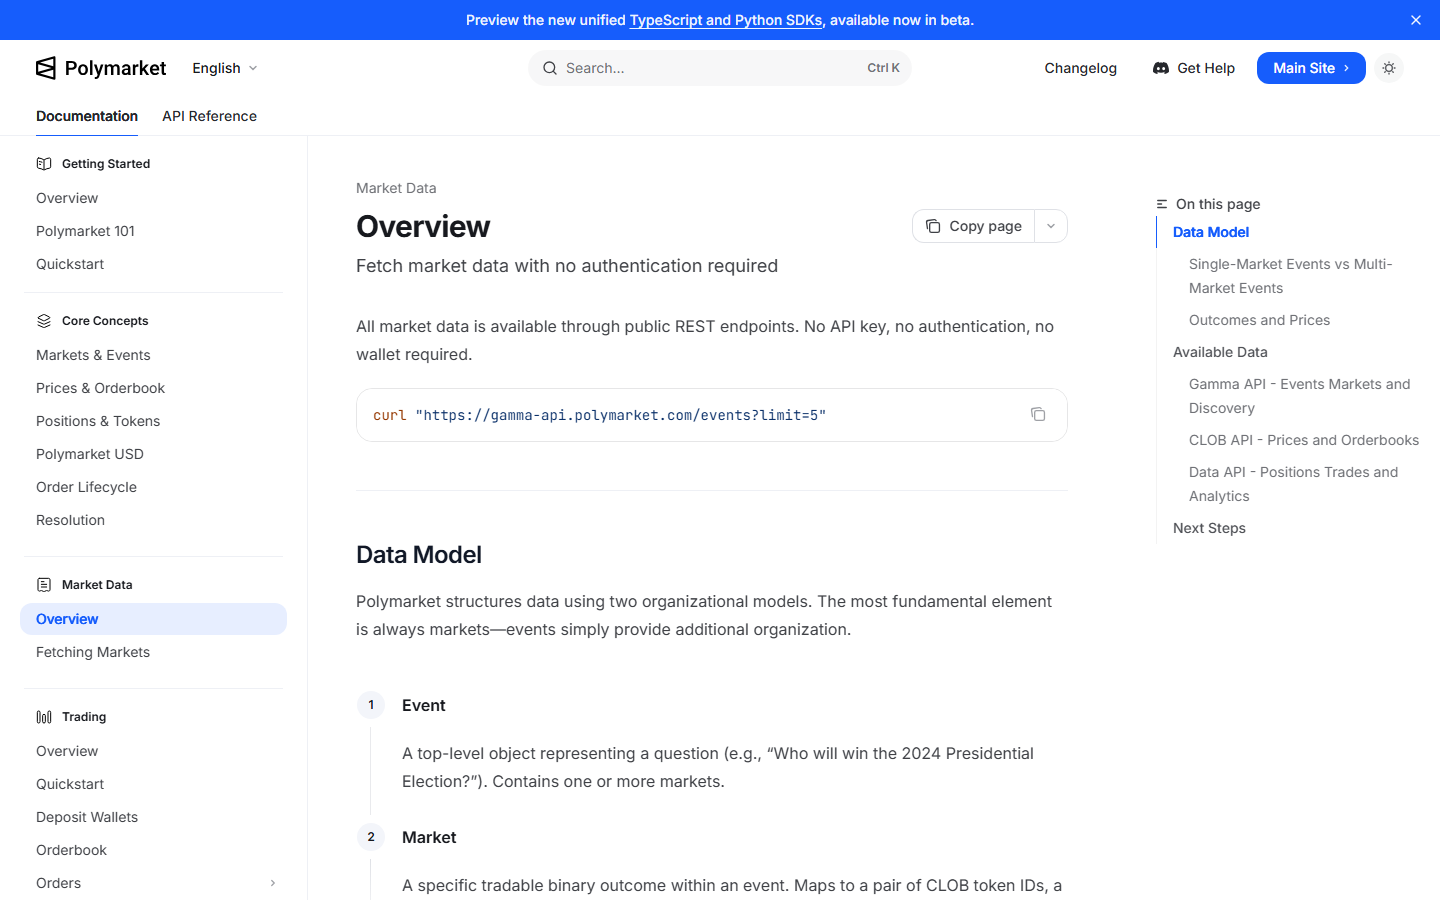Jump to CLOB API section
1440x900 pixels.
click(1304, 440)
